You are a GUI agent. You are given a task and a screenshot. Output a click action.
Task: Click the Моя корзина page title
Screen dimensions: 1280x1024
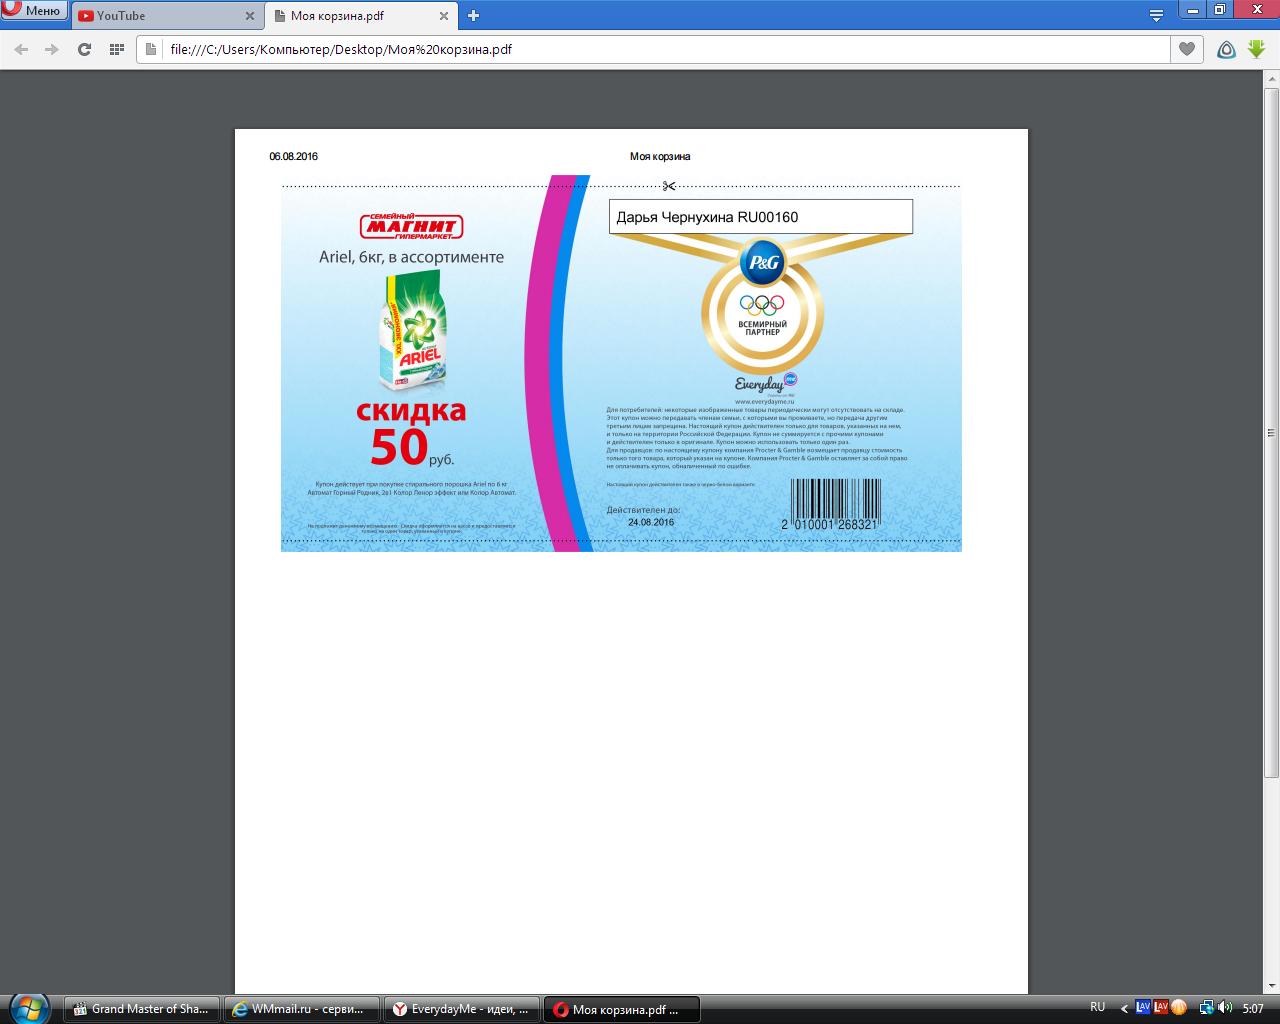[x=660, y=157]
